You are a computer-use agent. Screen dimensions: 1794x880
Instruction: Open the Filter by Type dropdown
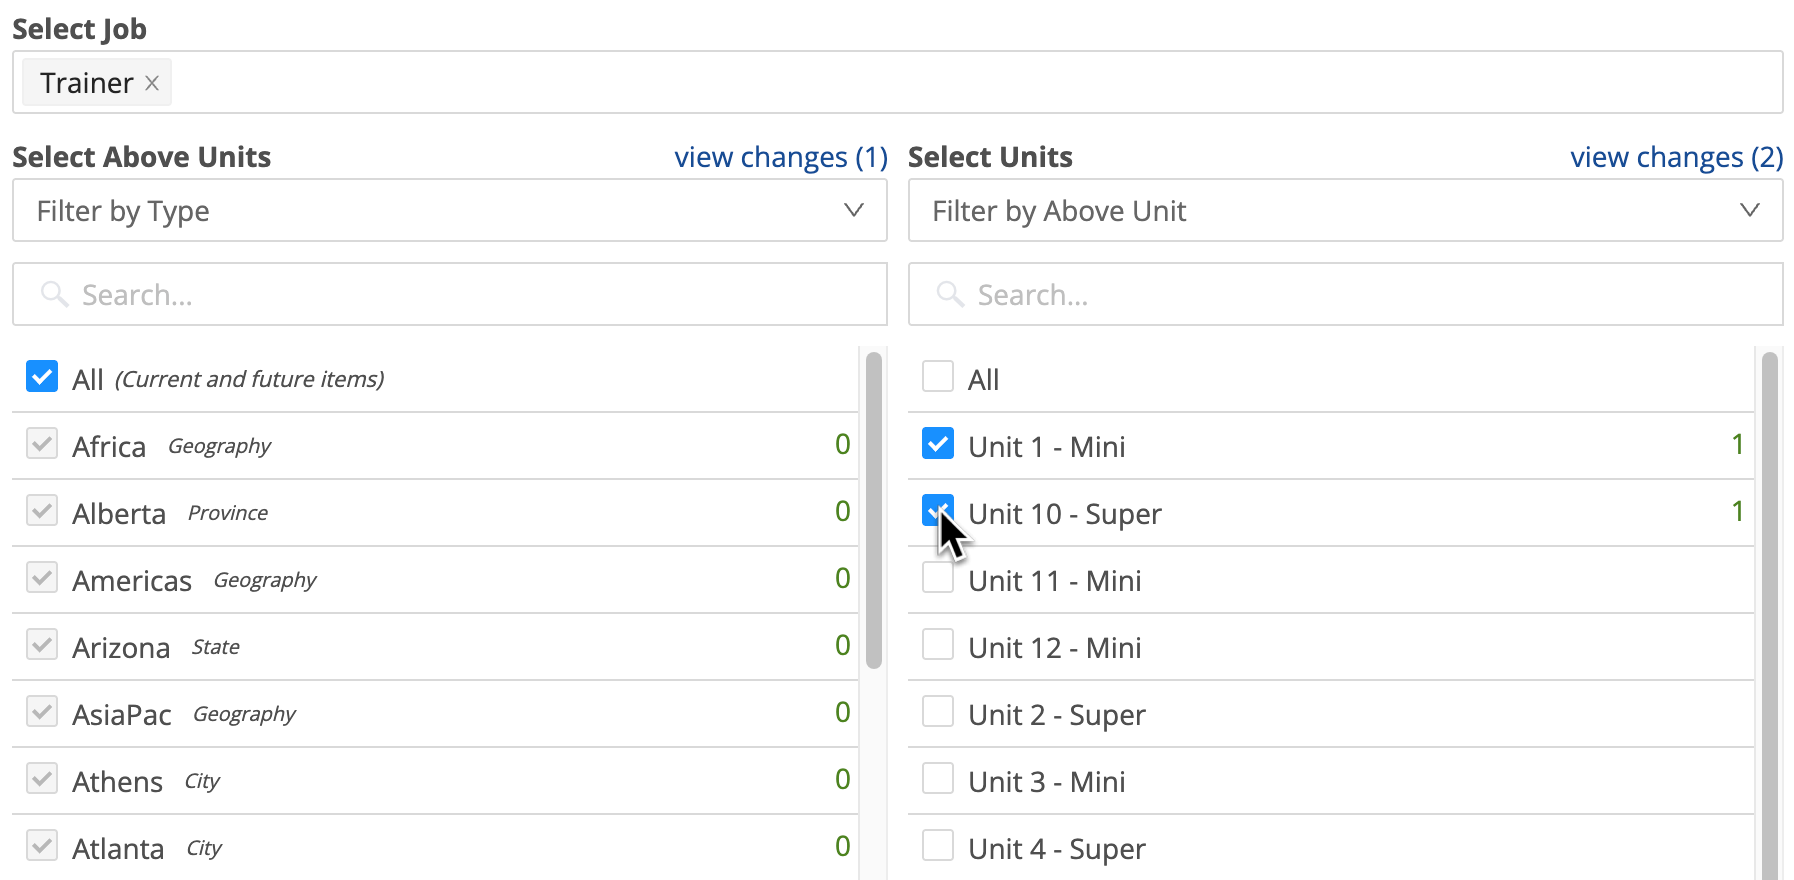click(x=450, y=211)
